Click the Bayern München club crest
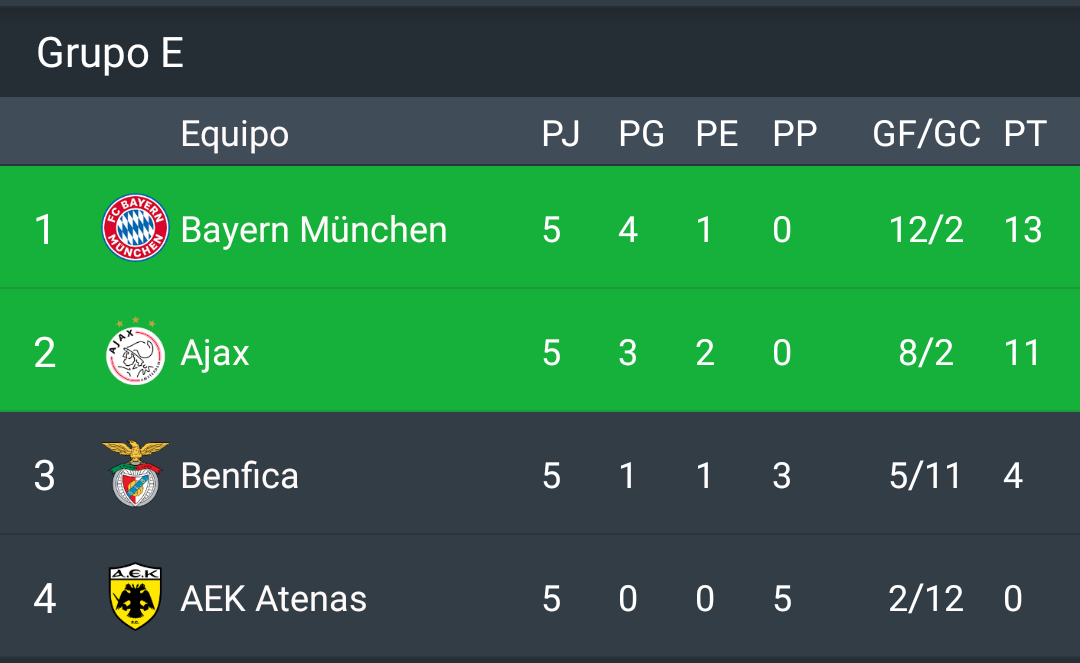Viewport: 1080px width, 663px height. pyautogui.click(x=135, y=229)
